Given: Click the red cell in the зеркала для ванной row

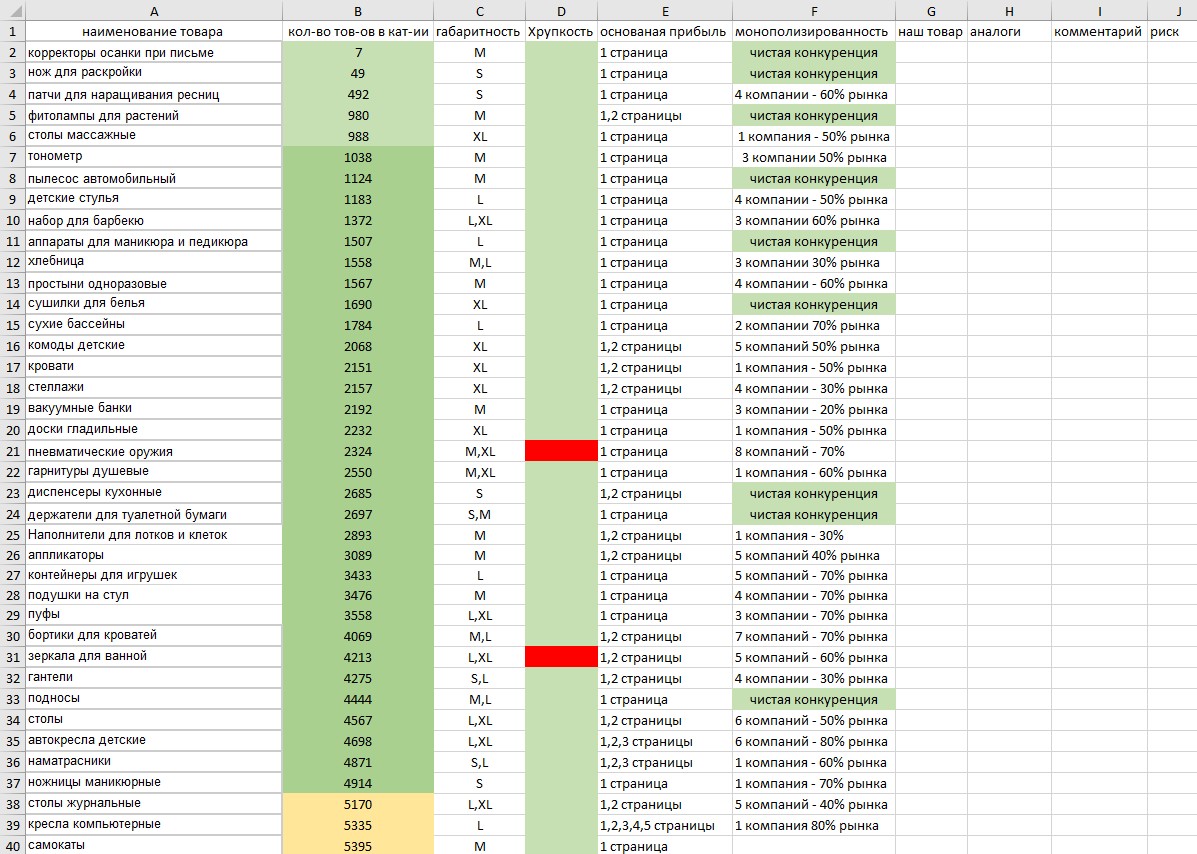Looking at the screenshot, I should click(x=560, y=657).
